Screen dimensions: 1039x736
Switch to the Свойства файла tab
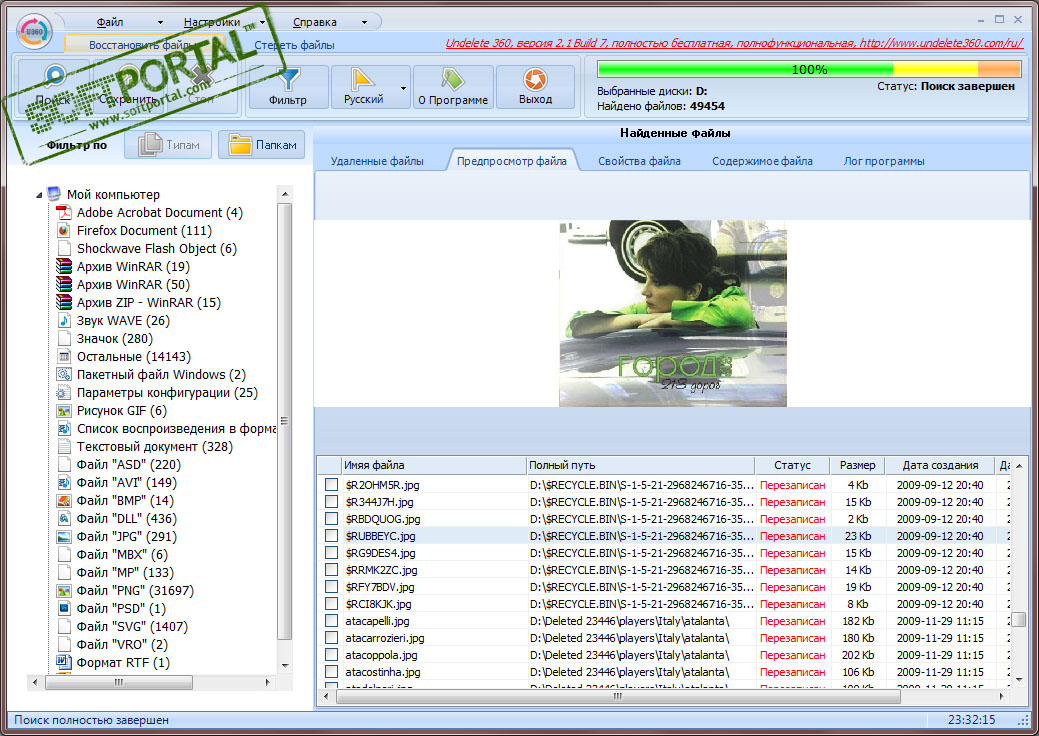point(639,161)
